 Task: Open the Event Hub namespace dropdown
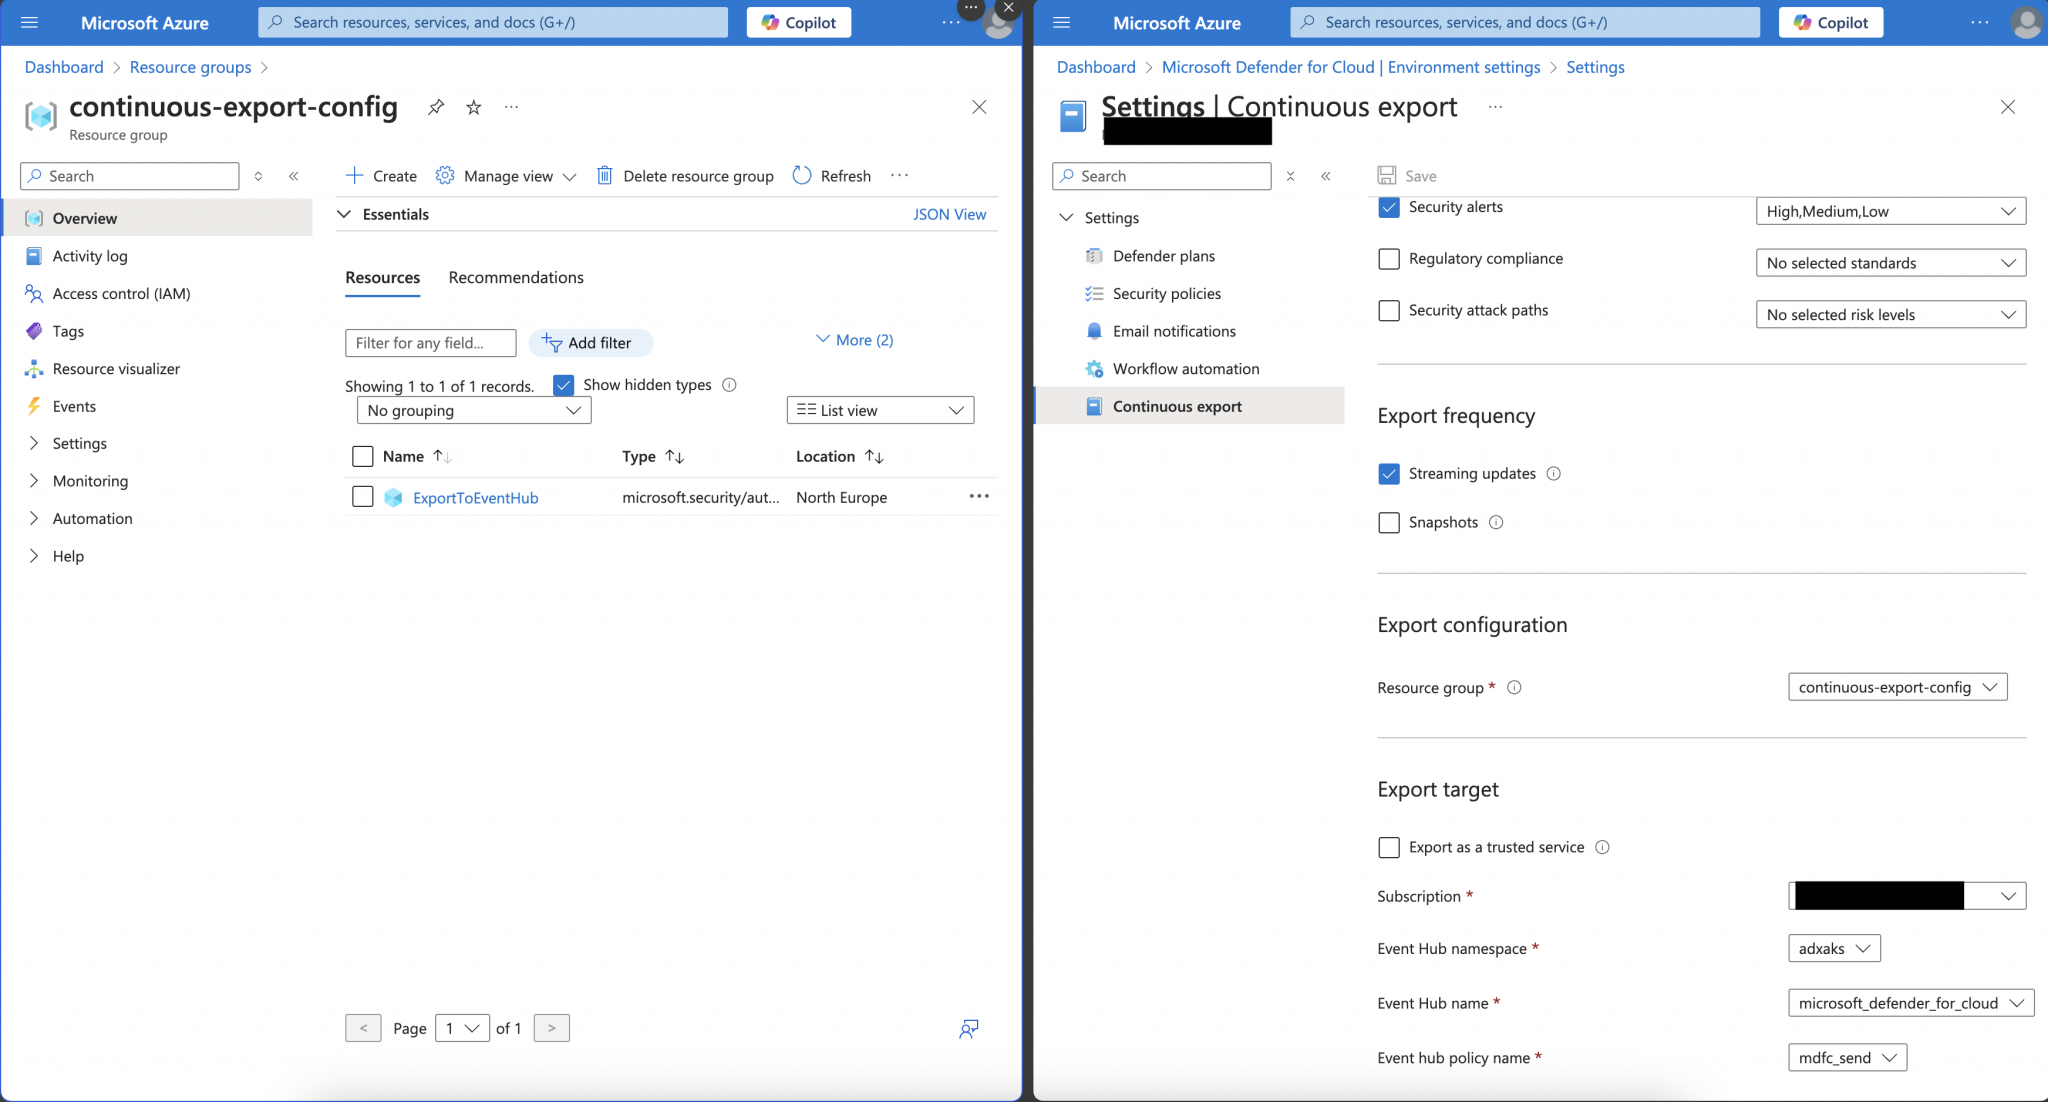coord(1833,948)
